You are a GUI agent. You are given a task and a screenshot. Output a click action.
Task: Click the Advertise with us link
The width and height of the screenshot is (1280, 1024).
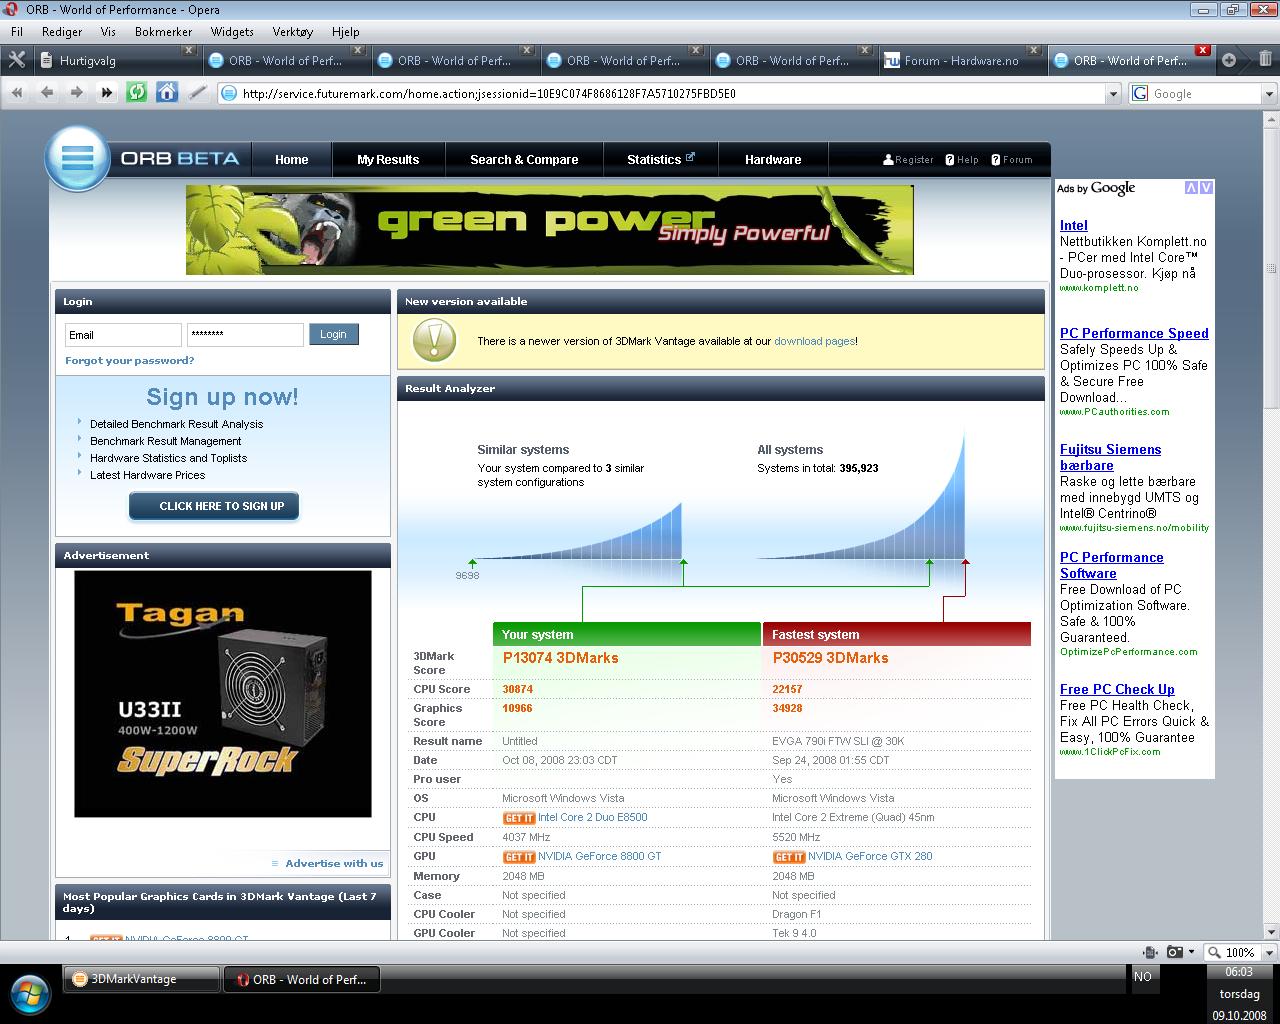click(334, 863)
